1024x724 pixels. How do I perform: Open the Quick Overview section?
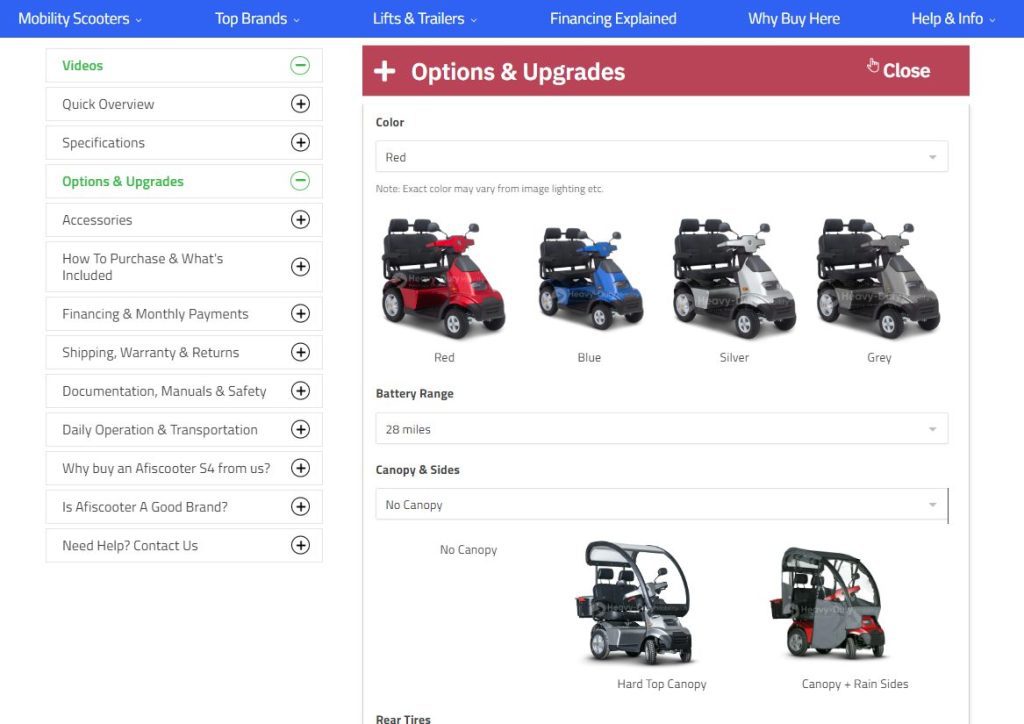[x=184, y=104]
